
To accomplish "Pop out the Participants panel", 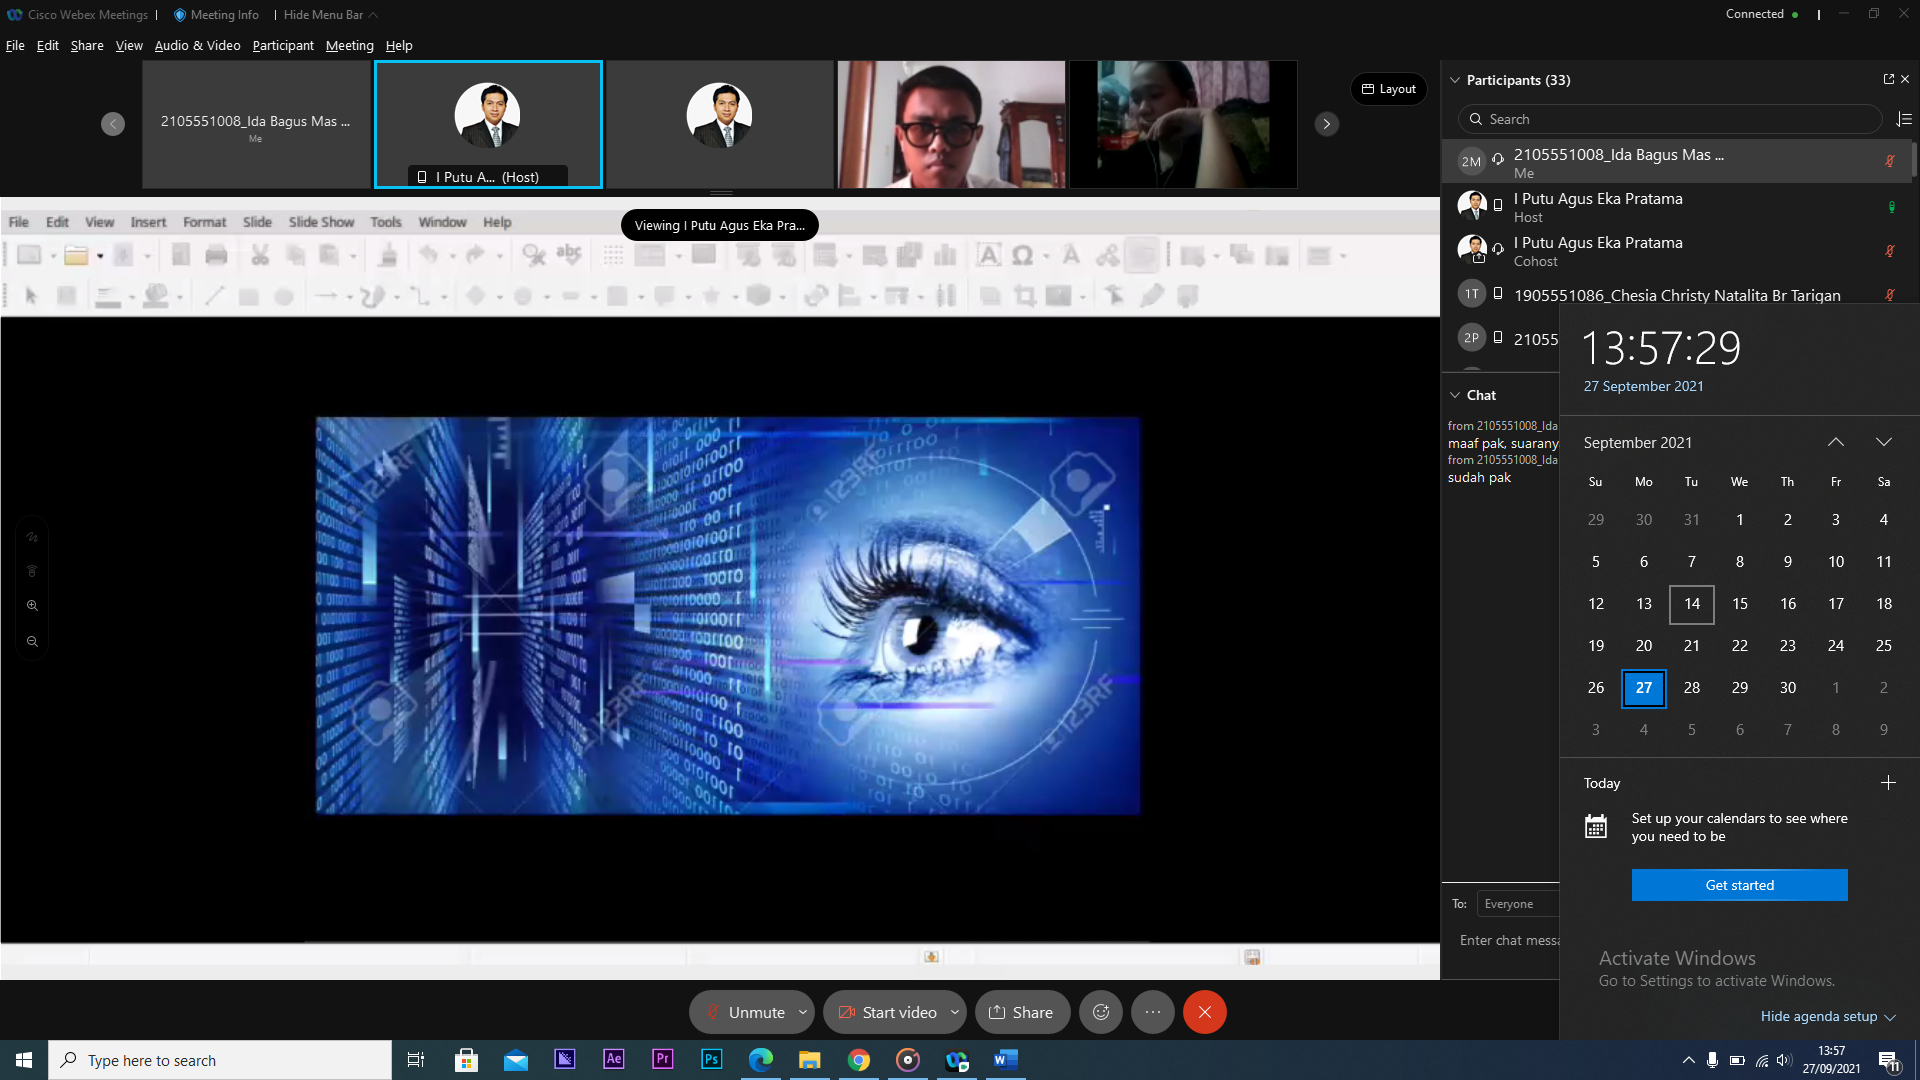I will pos(1888,79).
